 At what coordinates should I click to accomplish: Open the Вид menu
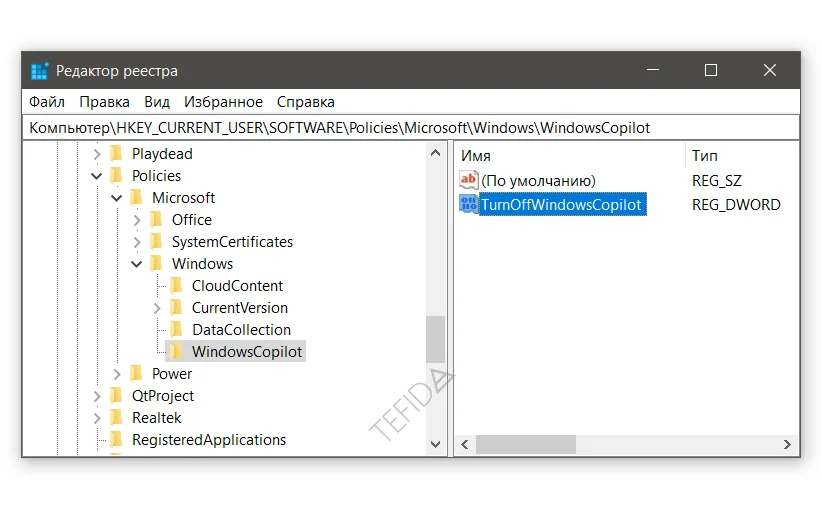157,102
